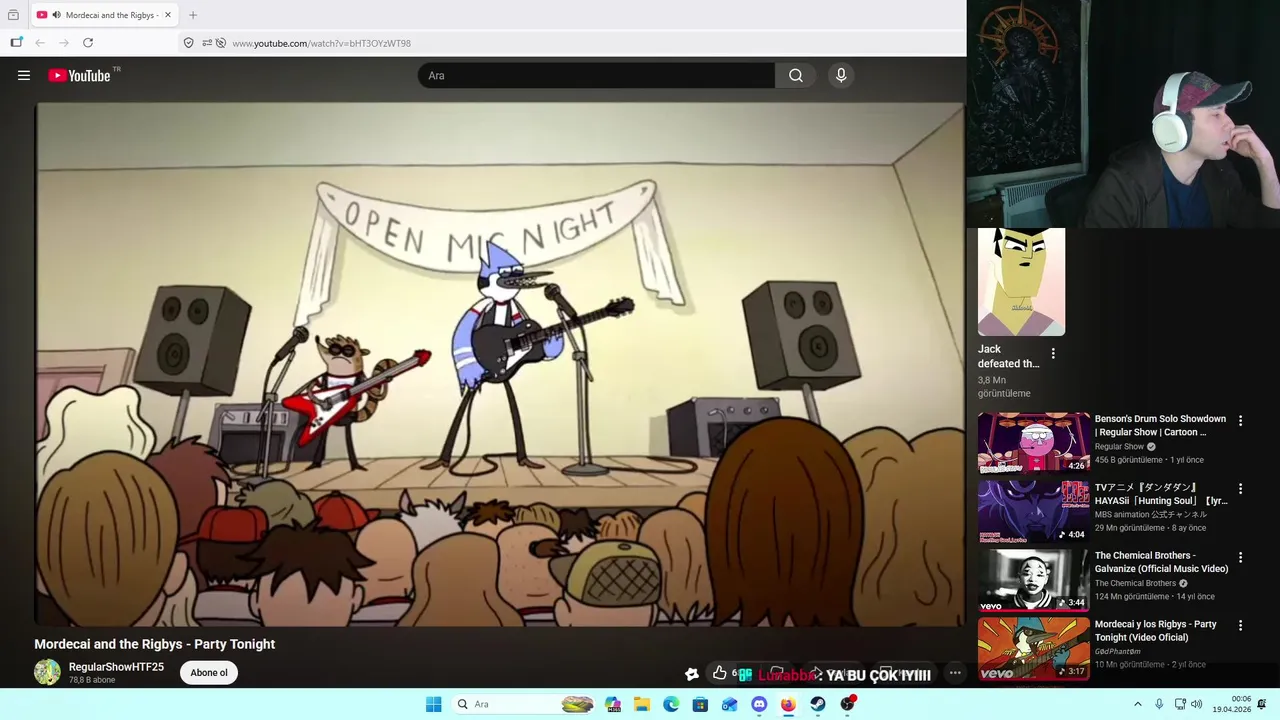Open the 'Jack defeated th...' video thumbnail
This screenshot has height=720, width=1280.
(1021, 282)
